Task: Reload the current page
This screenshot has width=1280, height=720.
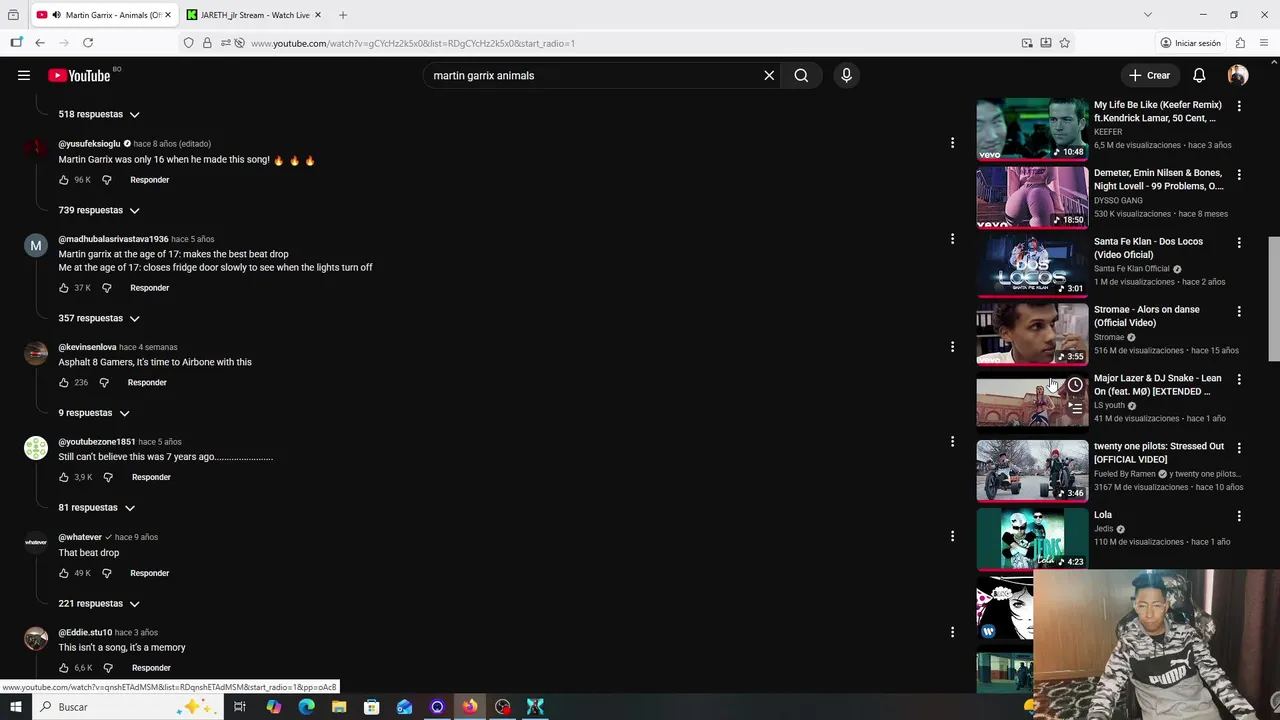Action: tap(88, 43)
